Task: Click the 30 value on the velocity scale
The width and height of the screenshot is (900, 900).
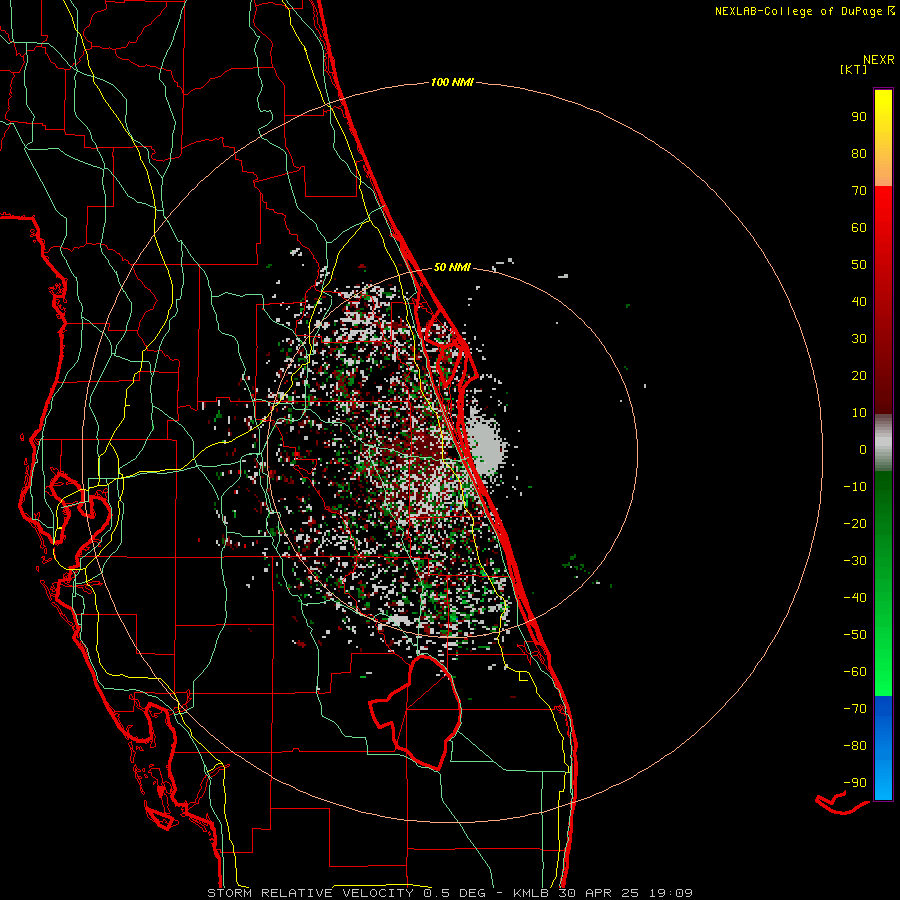Action: click(x=859, y=339)
